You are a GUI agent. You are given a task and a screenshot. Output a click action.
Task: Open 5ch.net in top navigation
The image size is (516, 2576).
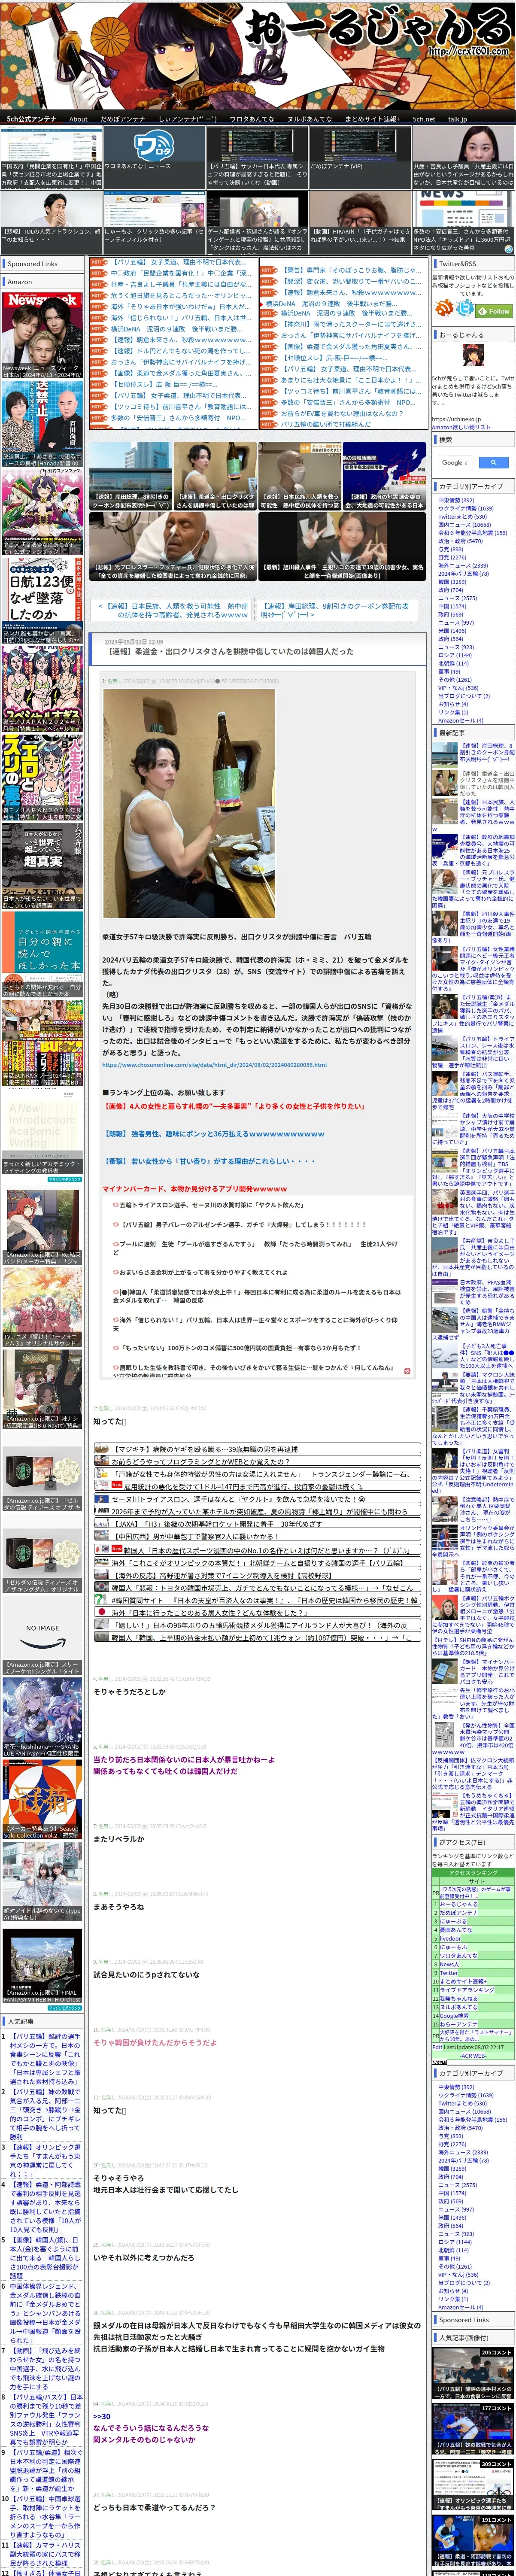(x=424, y=119)
